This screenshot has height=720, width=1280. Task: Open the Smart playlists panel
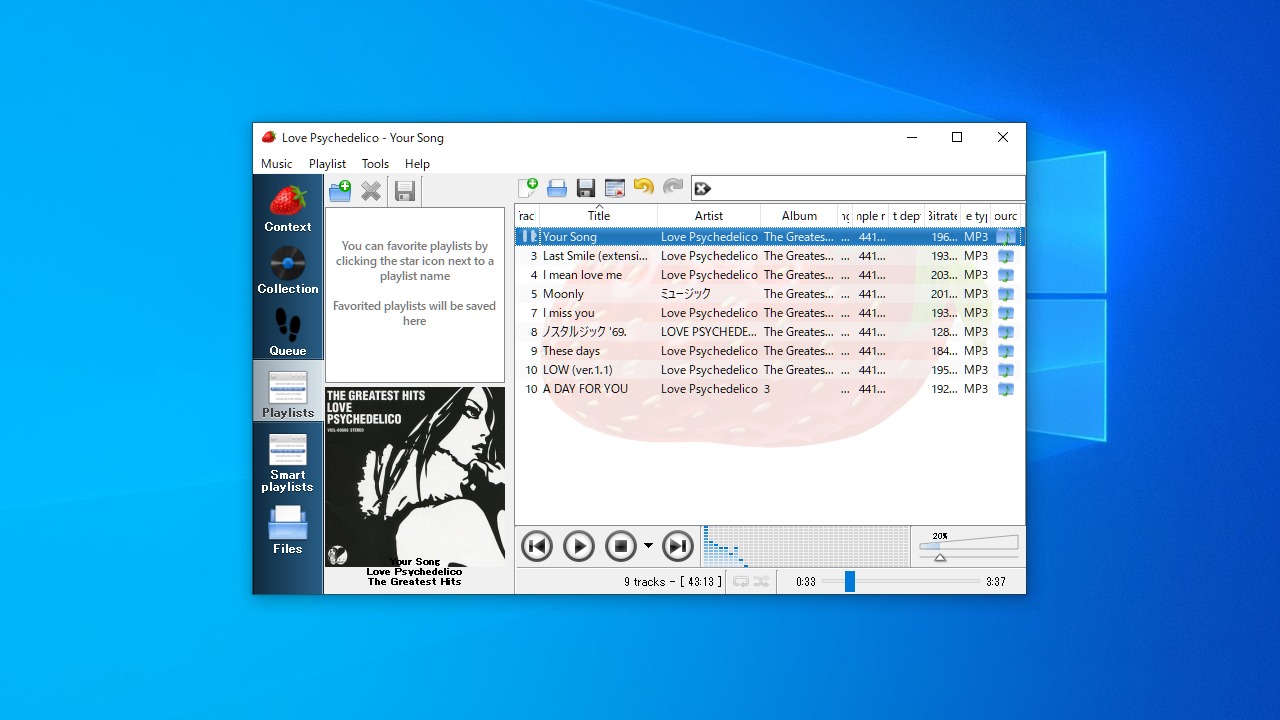pos(288,461)
